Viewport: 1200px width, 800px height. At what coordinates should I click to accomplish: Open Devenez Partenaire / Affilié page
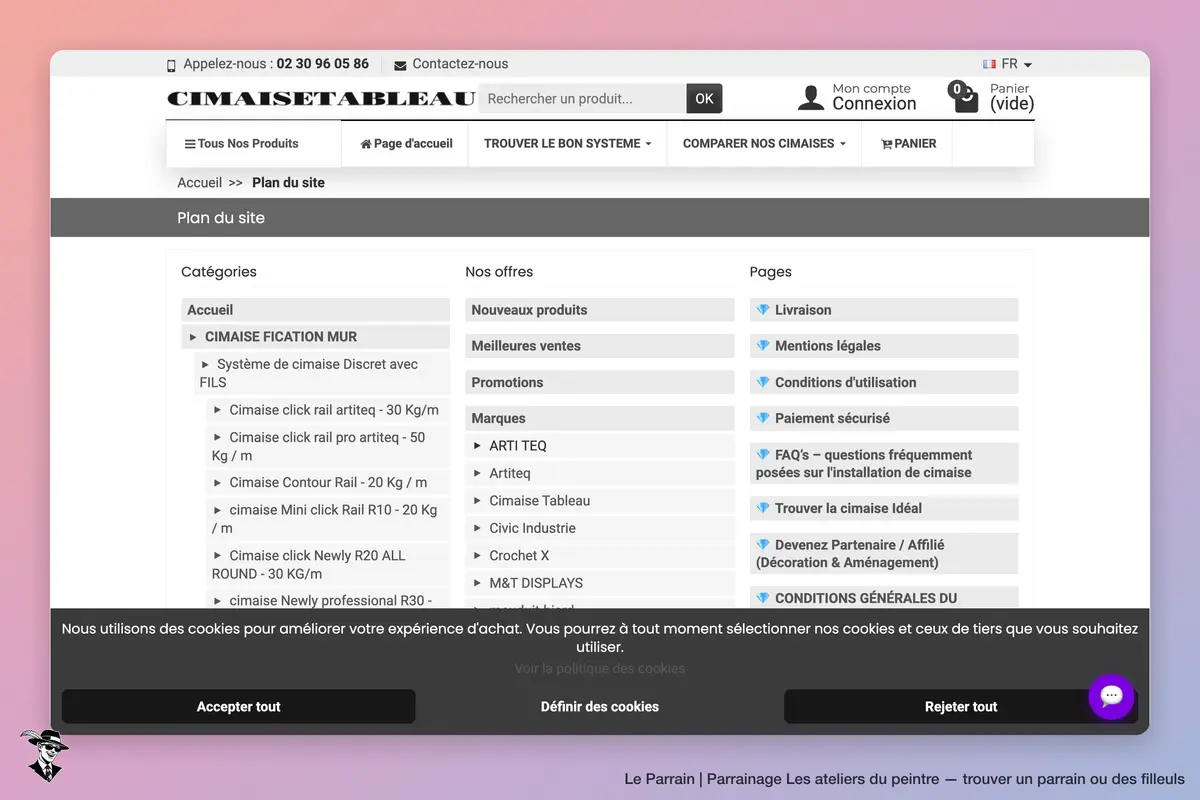point(884,554)
